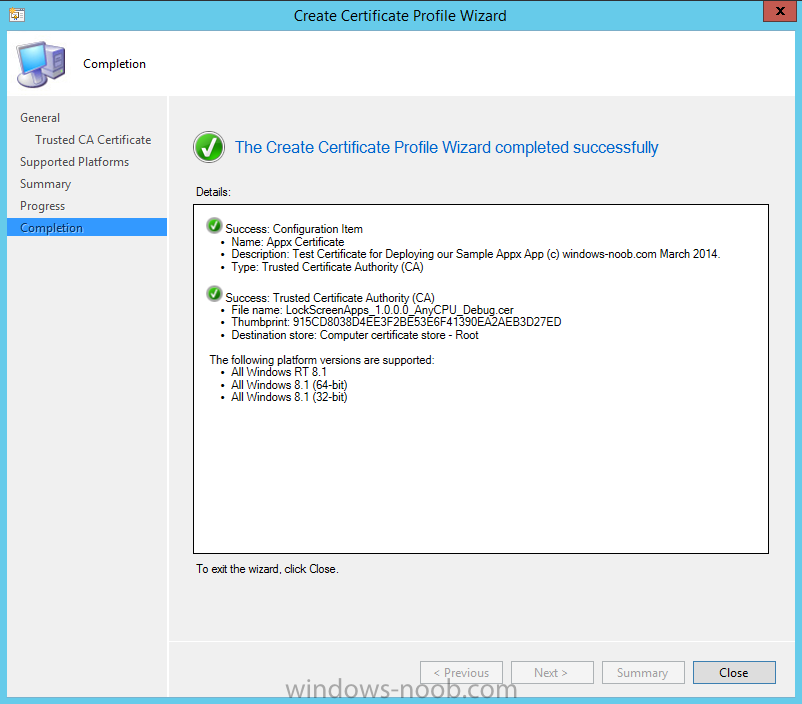The width and height of the screenshot is (802, 704).
Task: Click 'To exit the wizard, click Close' text
Action: click(268, 569)
